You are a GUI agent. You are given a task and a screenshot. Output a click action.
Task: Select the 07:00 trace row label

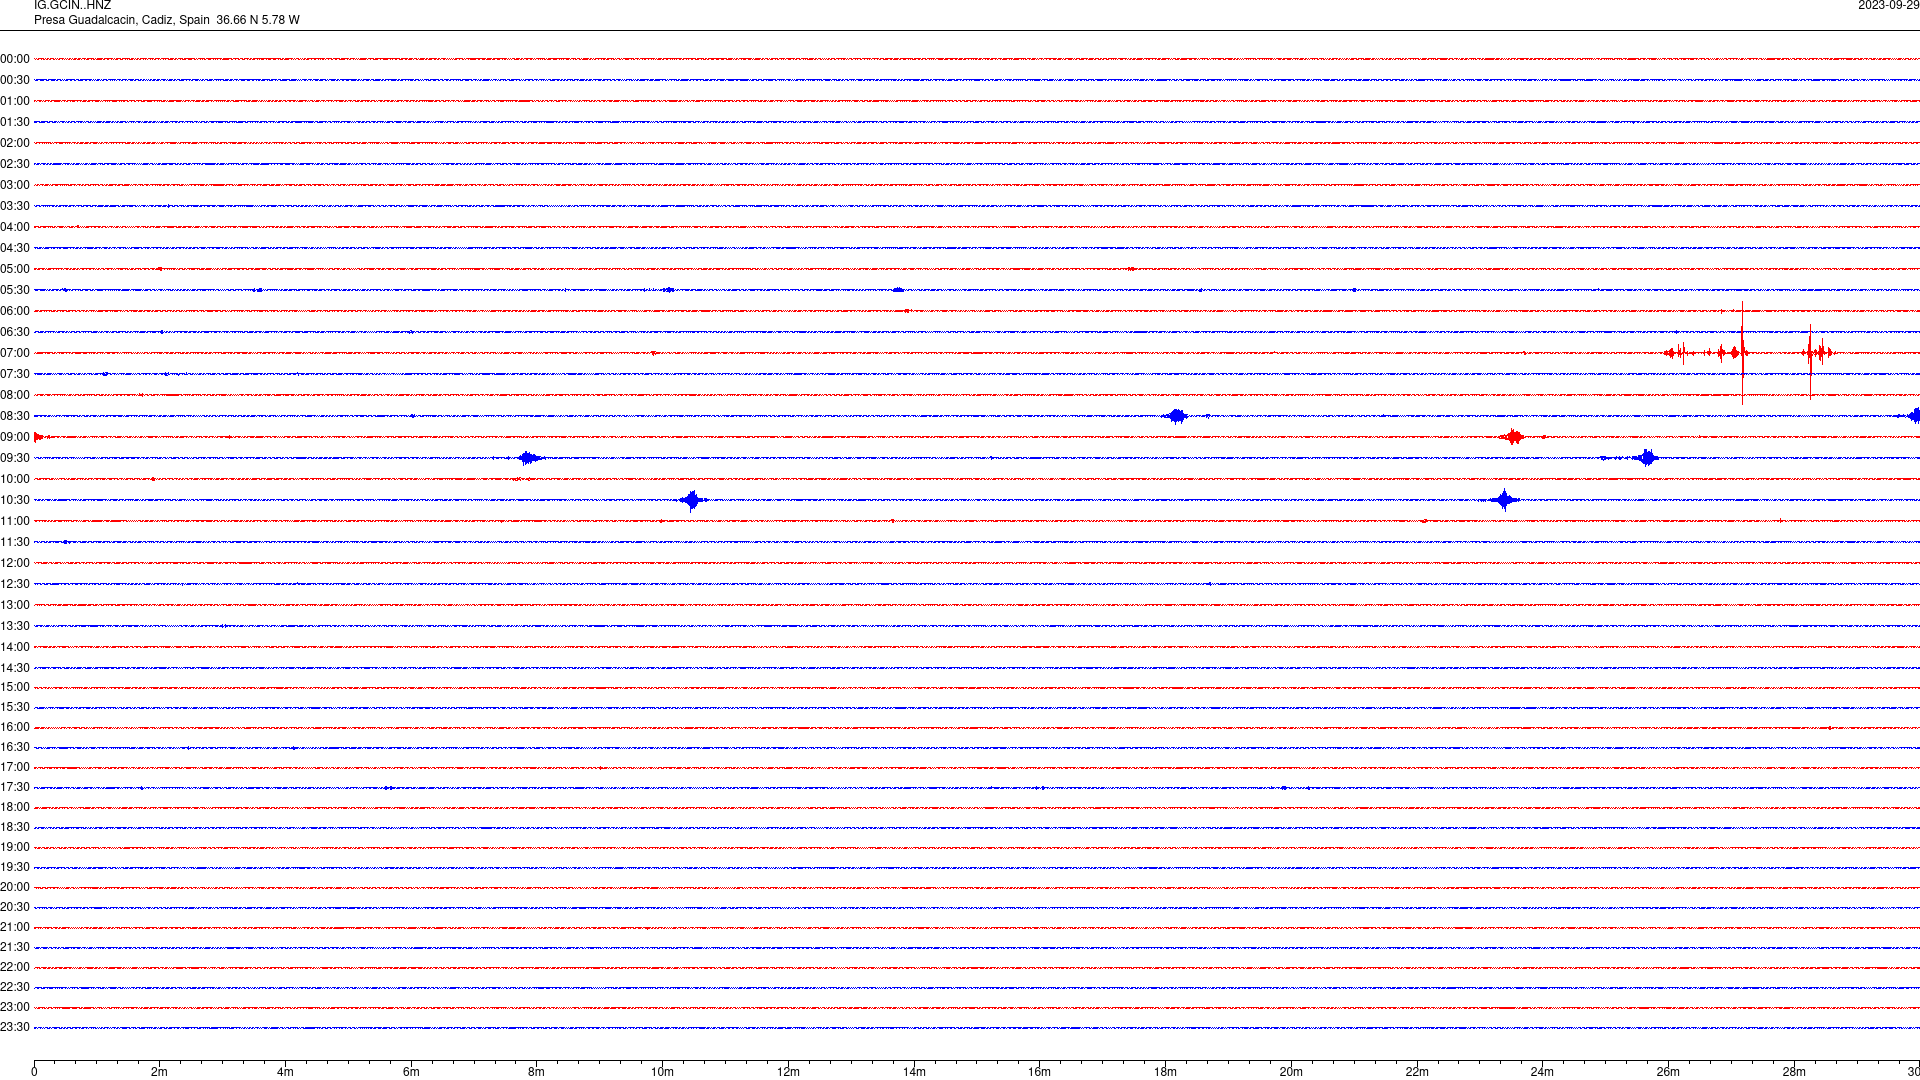tap(15, 353)
